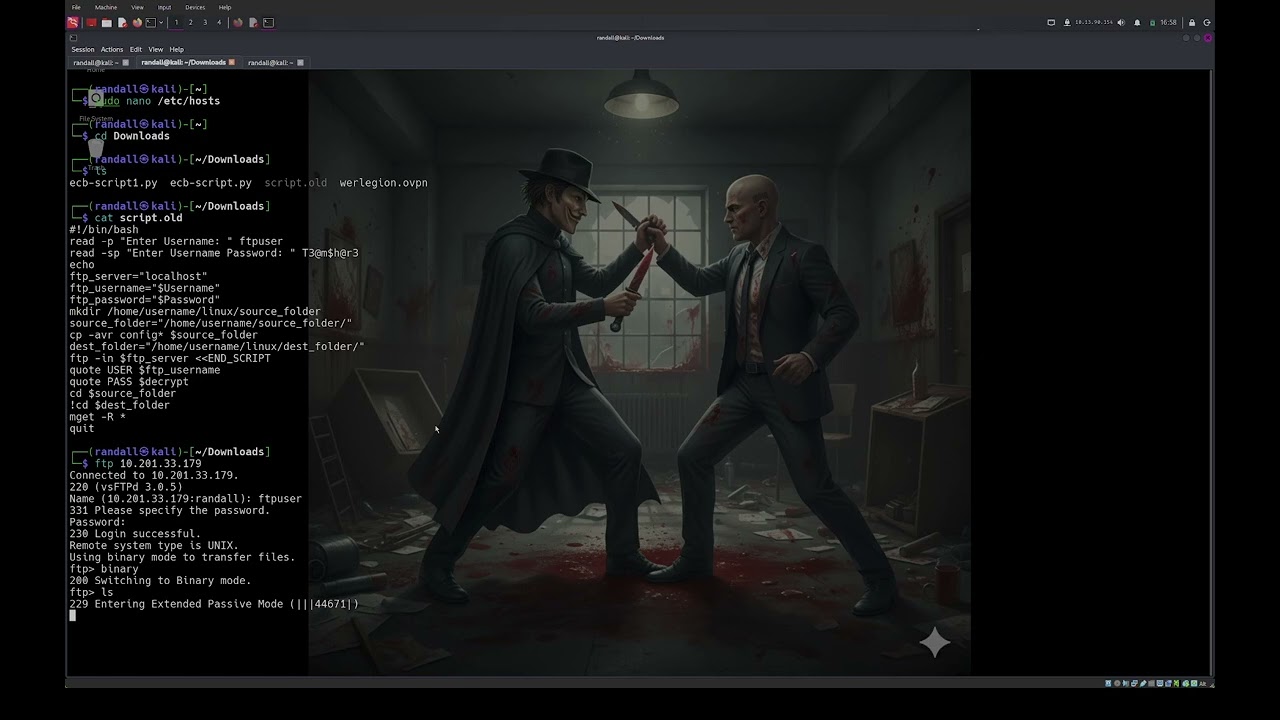The height and width of the screenshot is (720, 1280).
Task: Click the 'mget -R *' line
Action: click(97, 417)
